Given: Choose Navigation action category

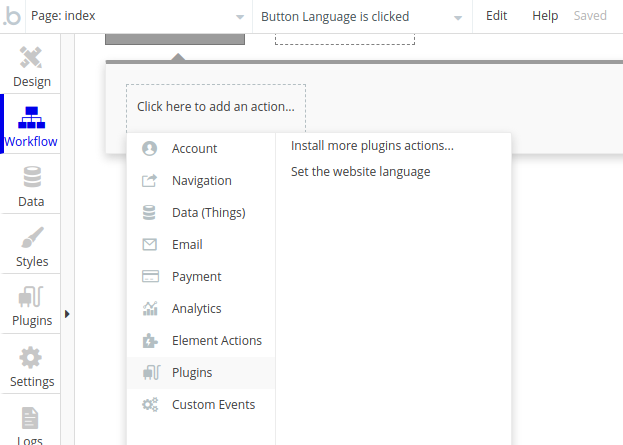Looking at the screenshot, I should [x=201, y=181].
